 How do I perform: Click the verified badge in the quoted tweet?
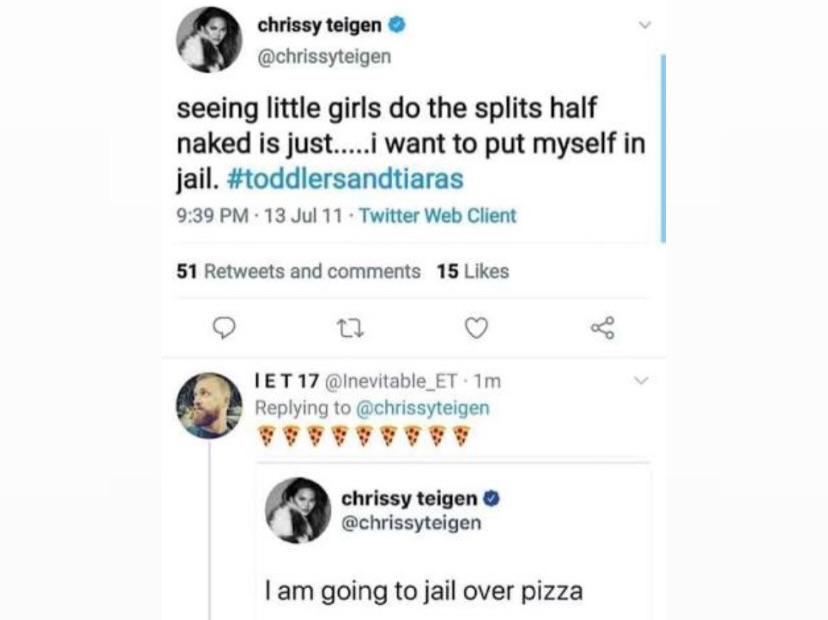pyautogui.click(x=492, y=498)
